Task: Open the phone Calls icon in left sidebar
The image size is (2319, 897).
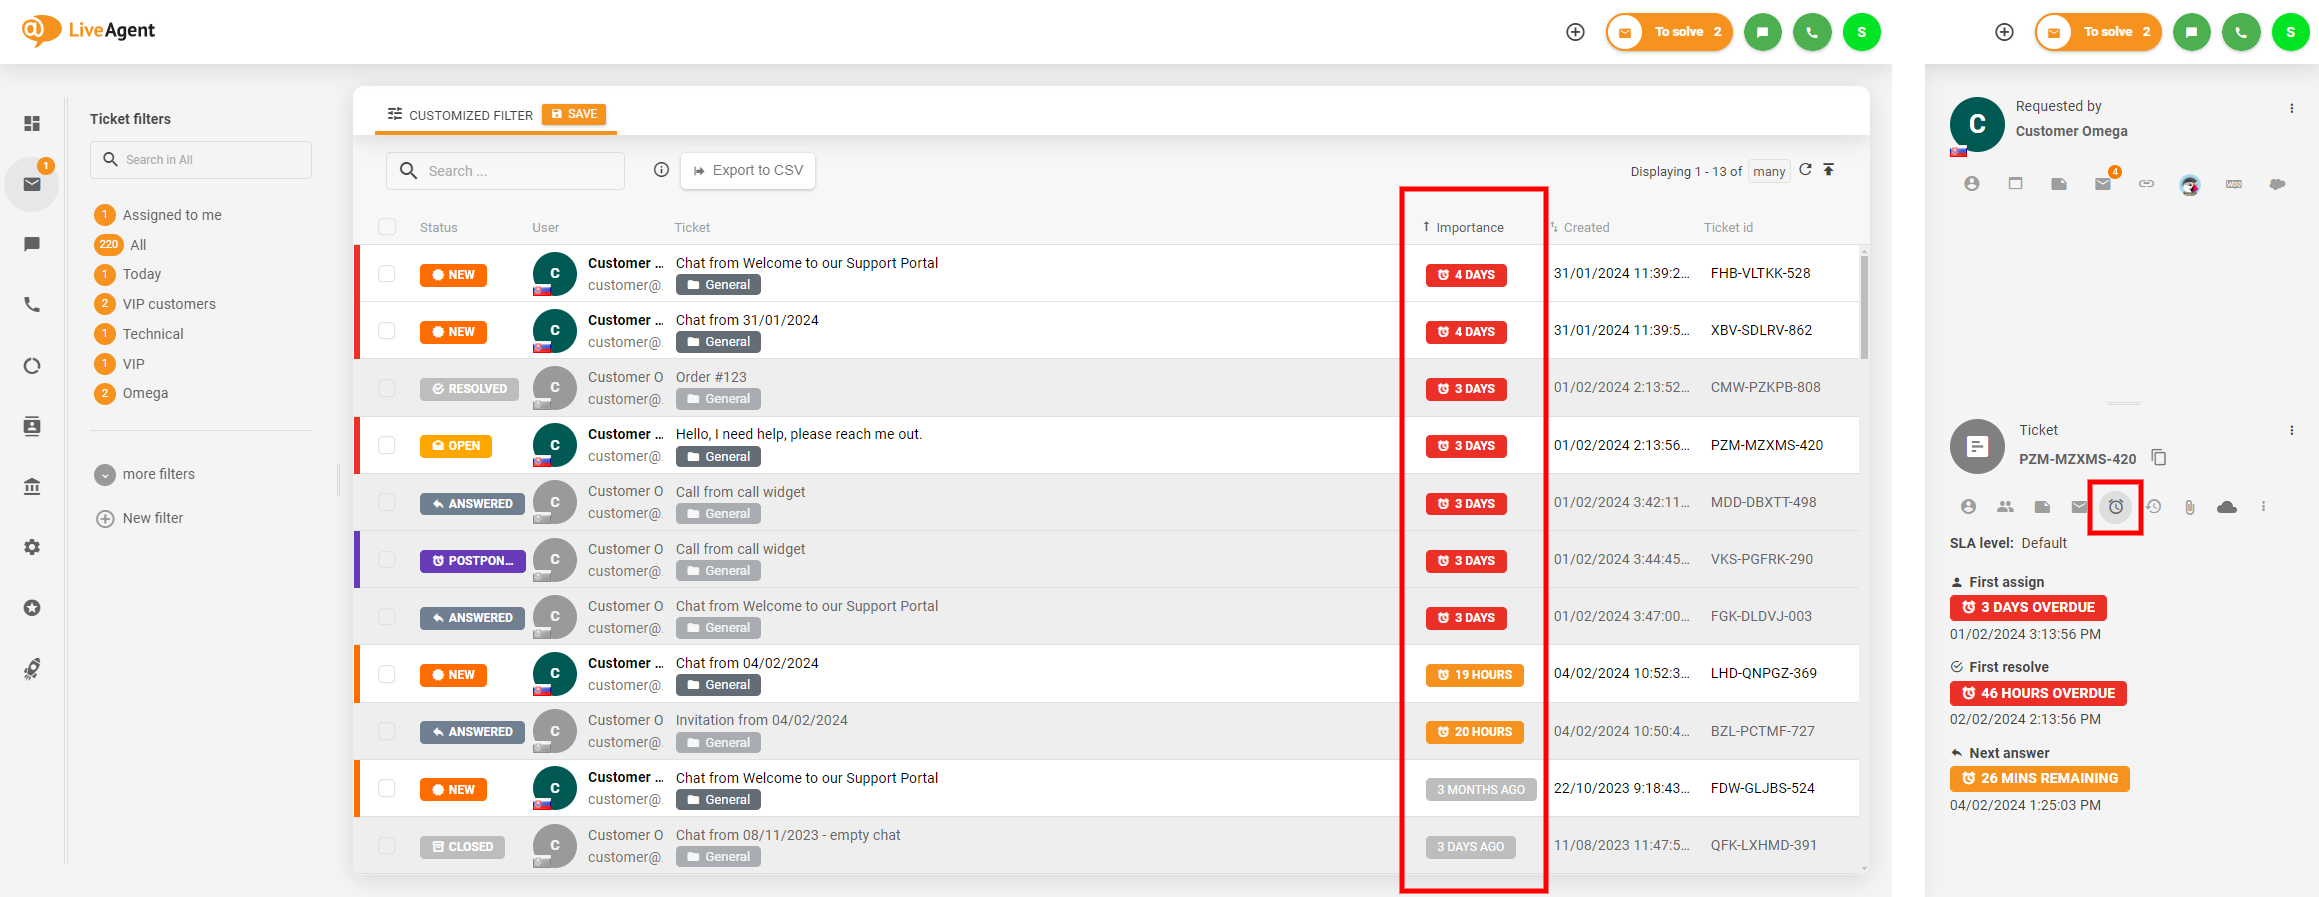Action: (x=32, y=305)
